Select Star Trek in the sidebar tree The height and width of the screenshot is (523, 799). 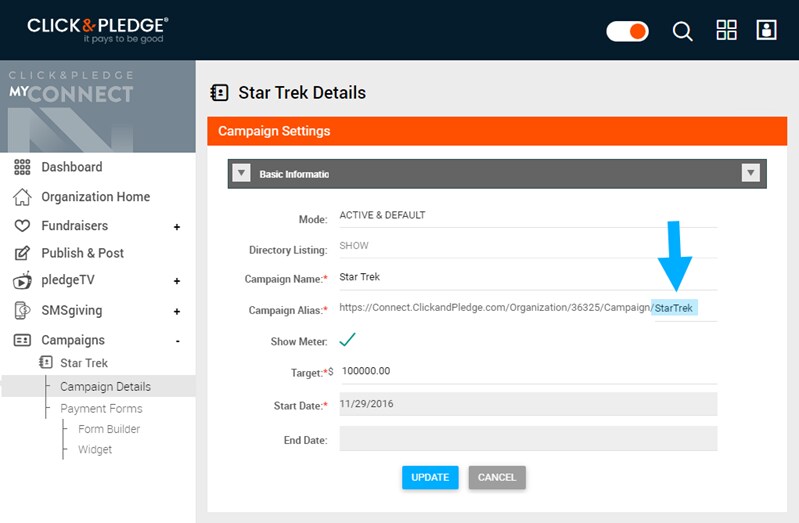coord(84,363)
